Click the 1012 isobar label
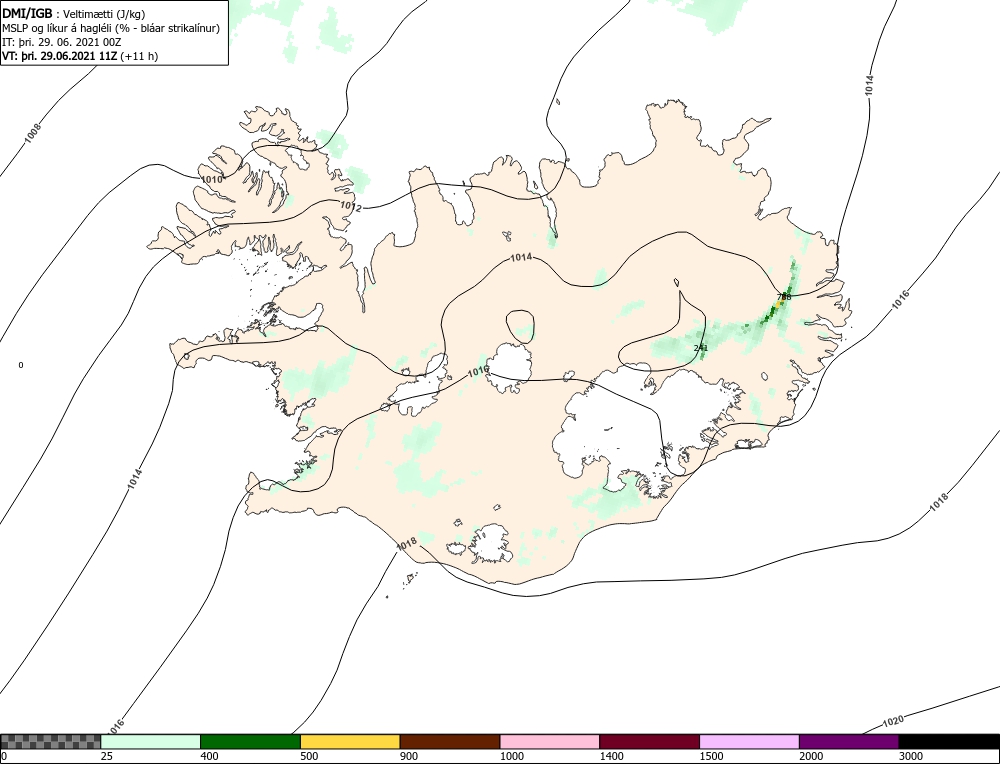 pyautogui.click(x=351, y=207)
